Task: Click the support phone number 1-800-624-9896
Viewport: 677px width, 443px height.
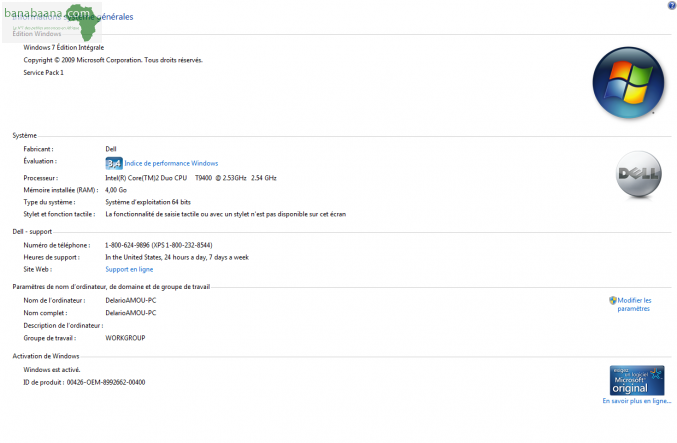Action: tap(159, 245)
